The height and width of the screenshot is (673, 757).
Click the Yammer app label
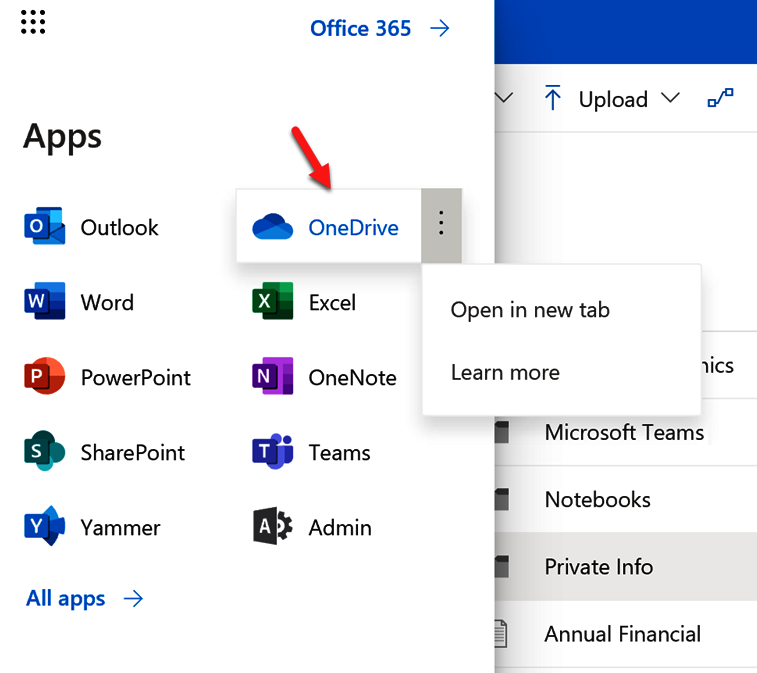point(120,528)
